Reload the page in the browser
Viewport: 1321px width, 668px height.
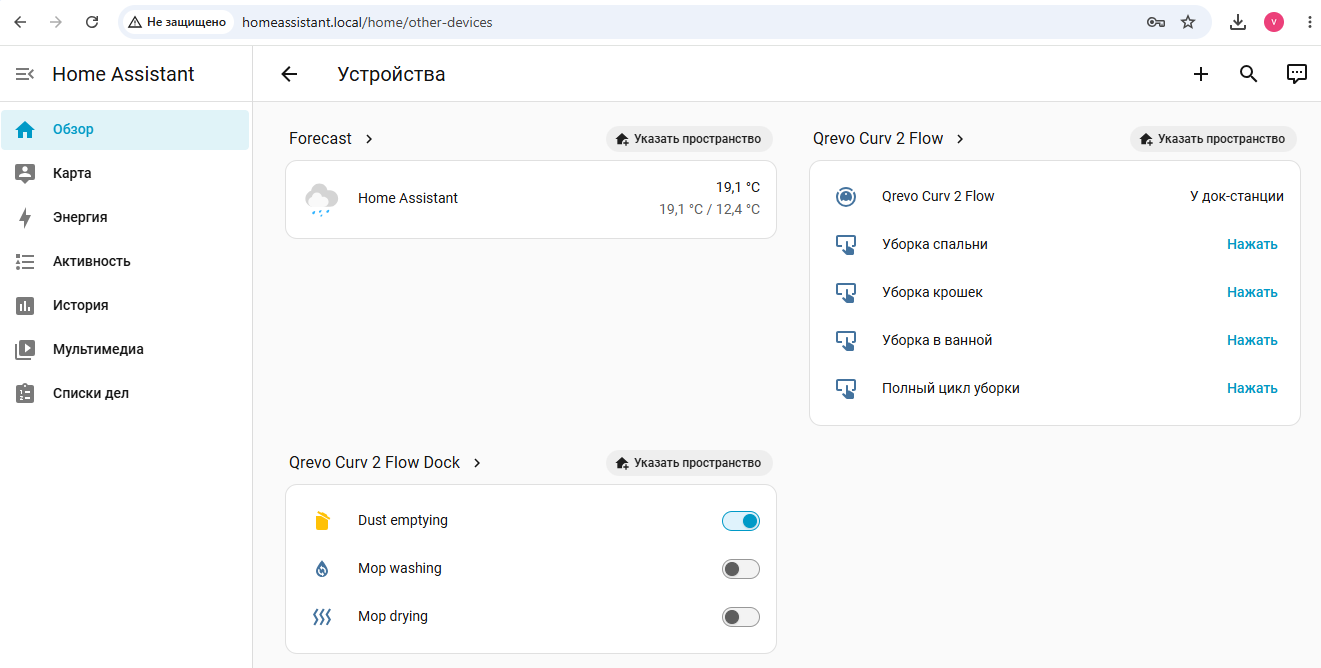pos(92,22)
